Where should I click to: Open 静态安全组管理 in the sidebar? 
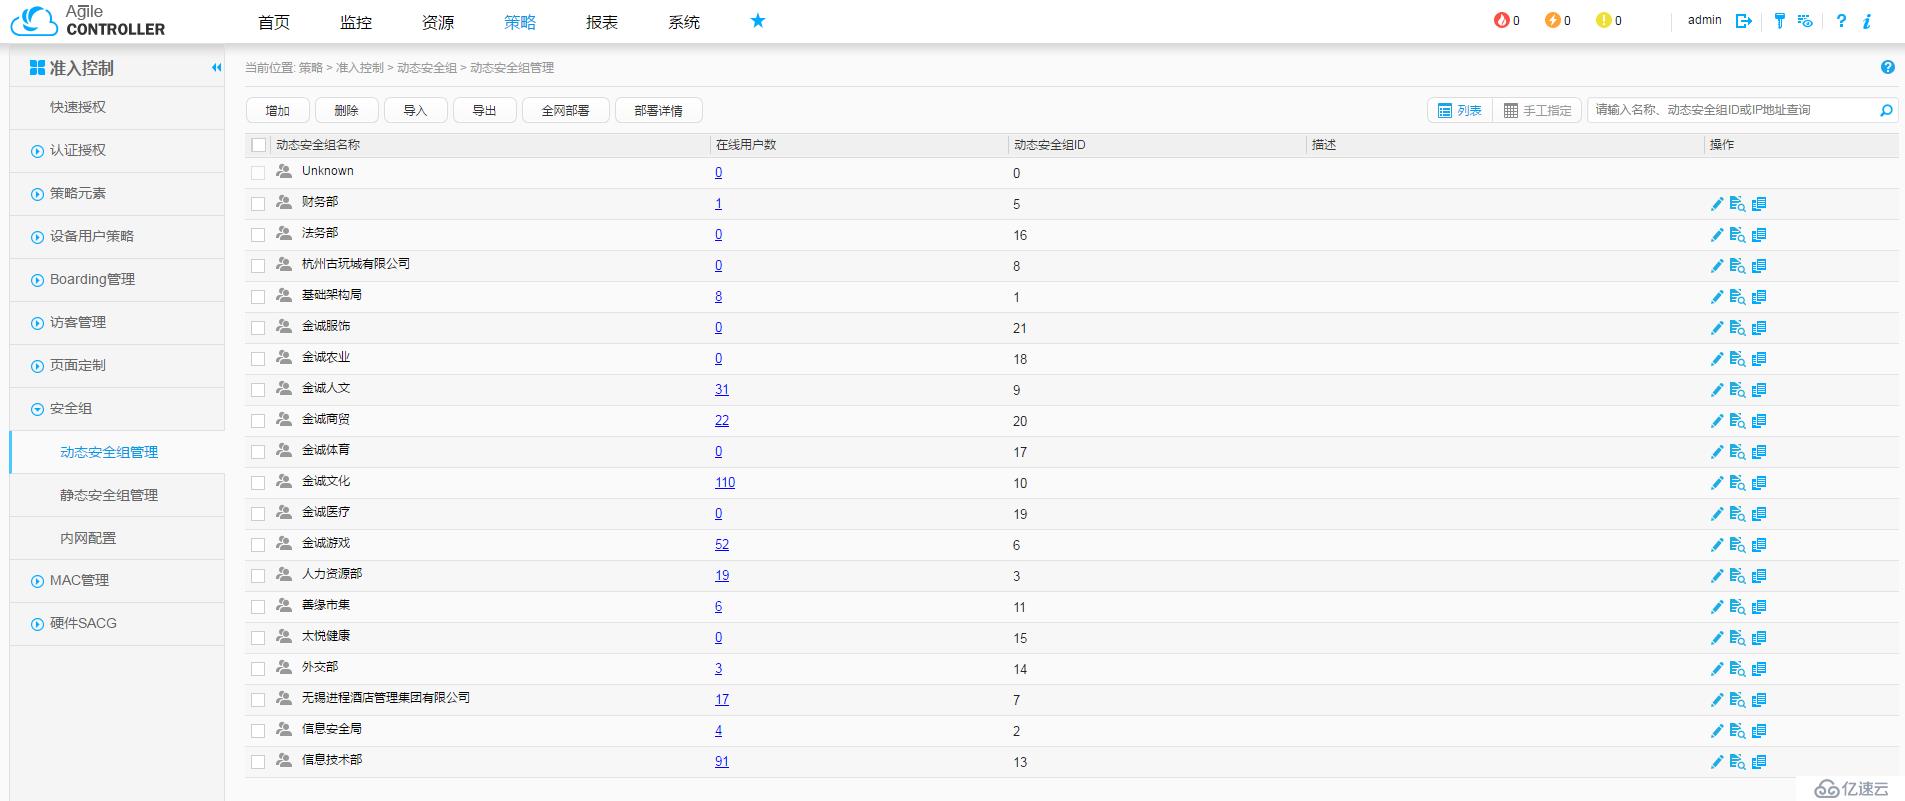tap(109, 495)
